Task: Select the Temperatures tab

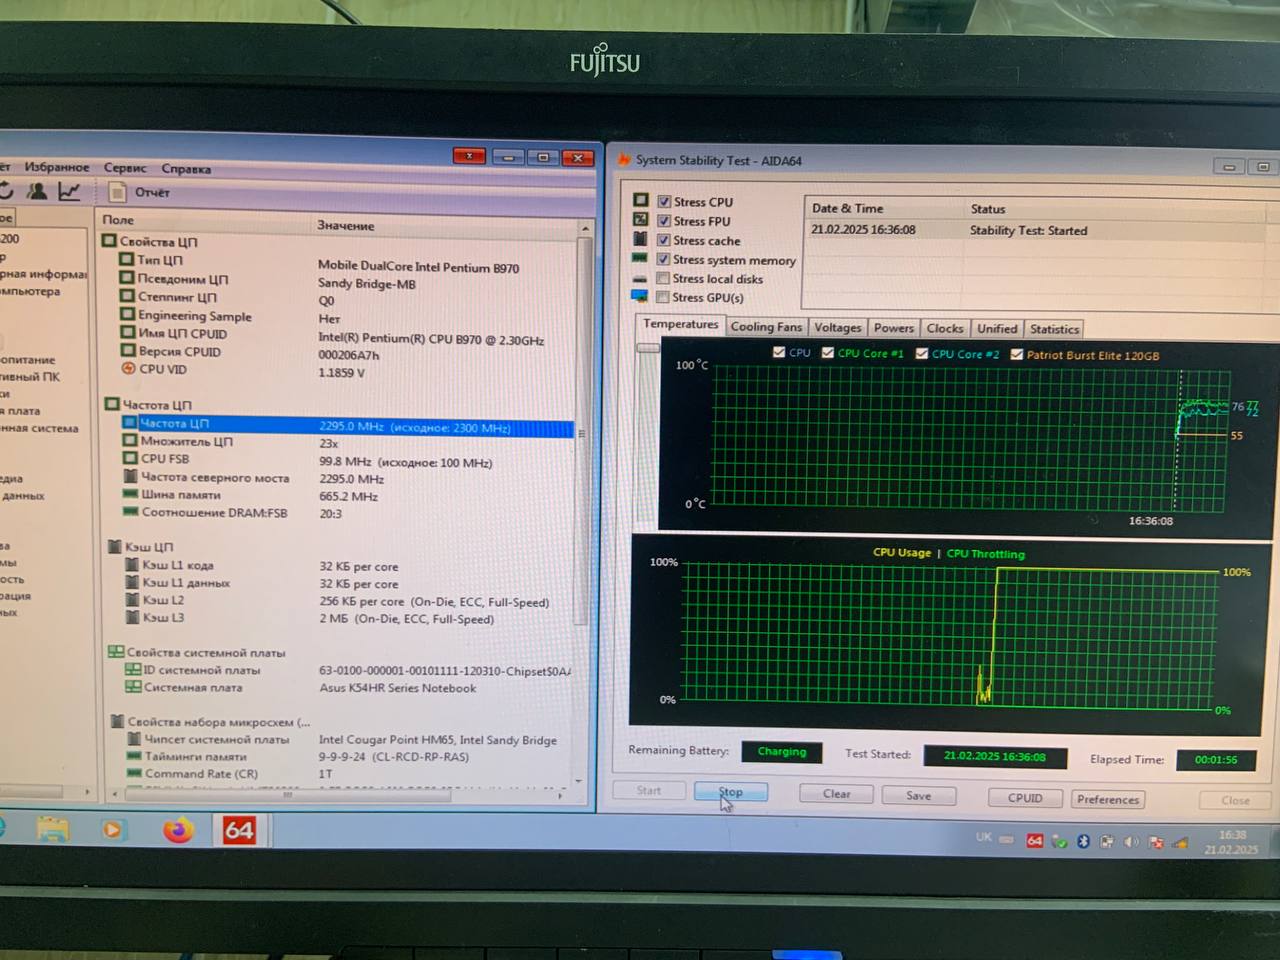Action: (680, 324)
